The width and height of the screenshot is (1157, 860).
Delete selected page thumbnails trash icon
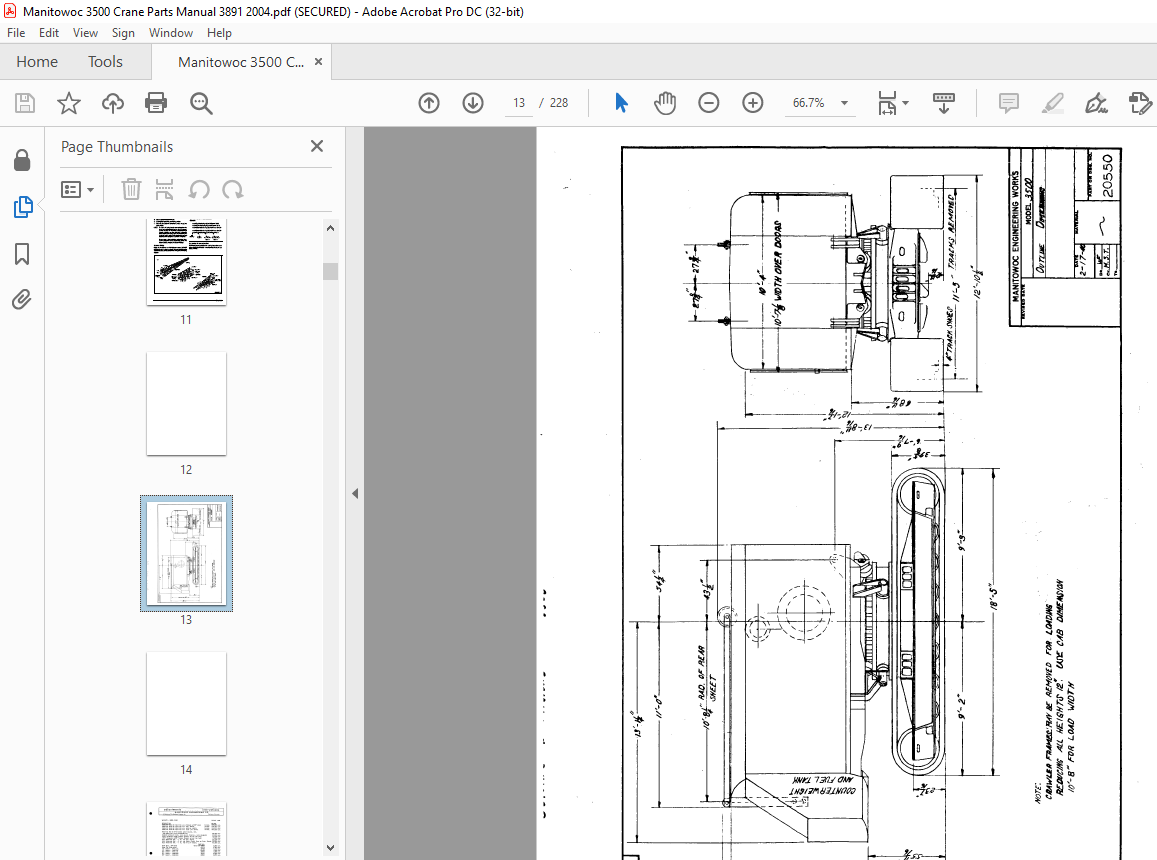pos(131,190)
